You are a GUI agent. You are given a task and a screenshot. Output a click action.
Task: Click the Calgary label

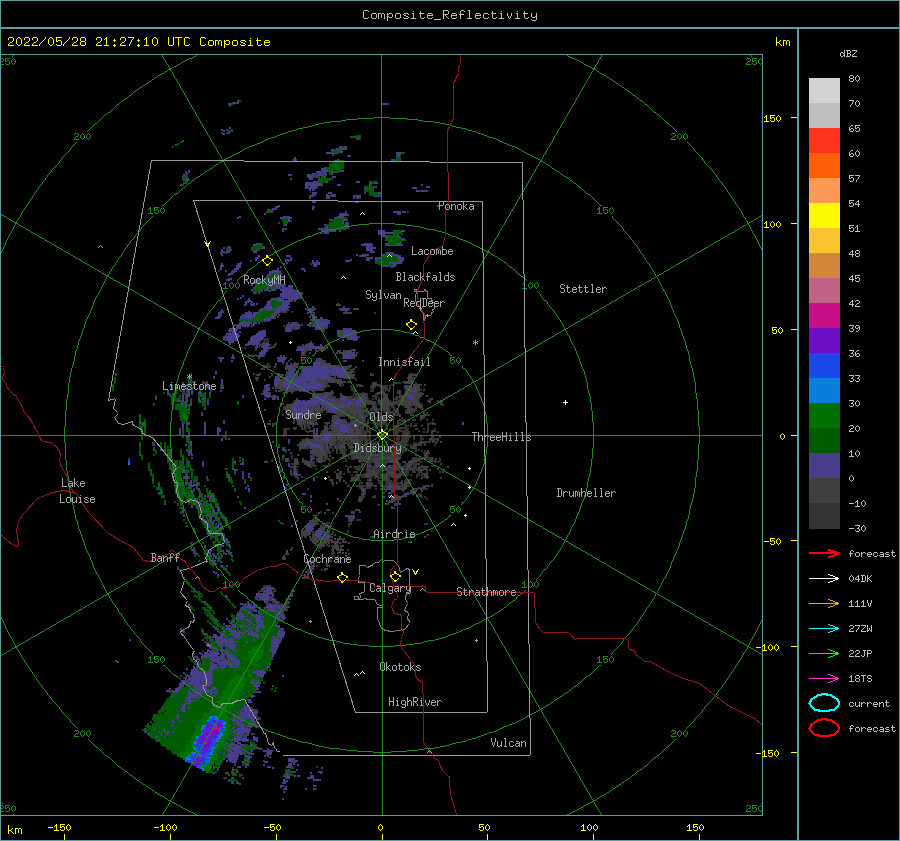pos(390,588)
